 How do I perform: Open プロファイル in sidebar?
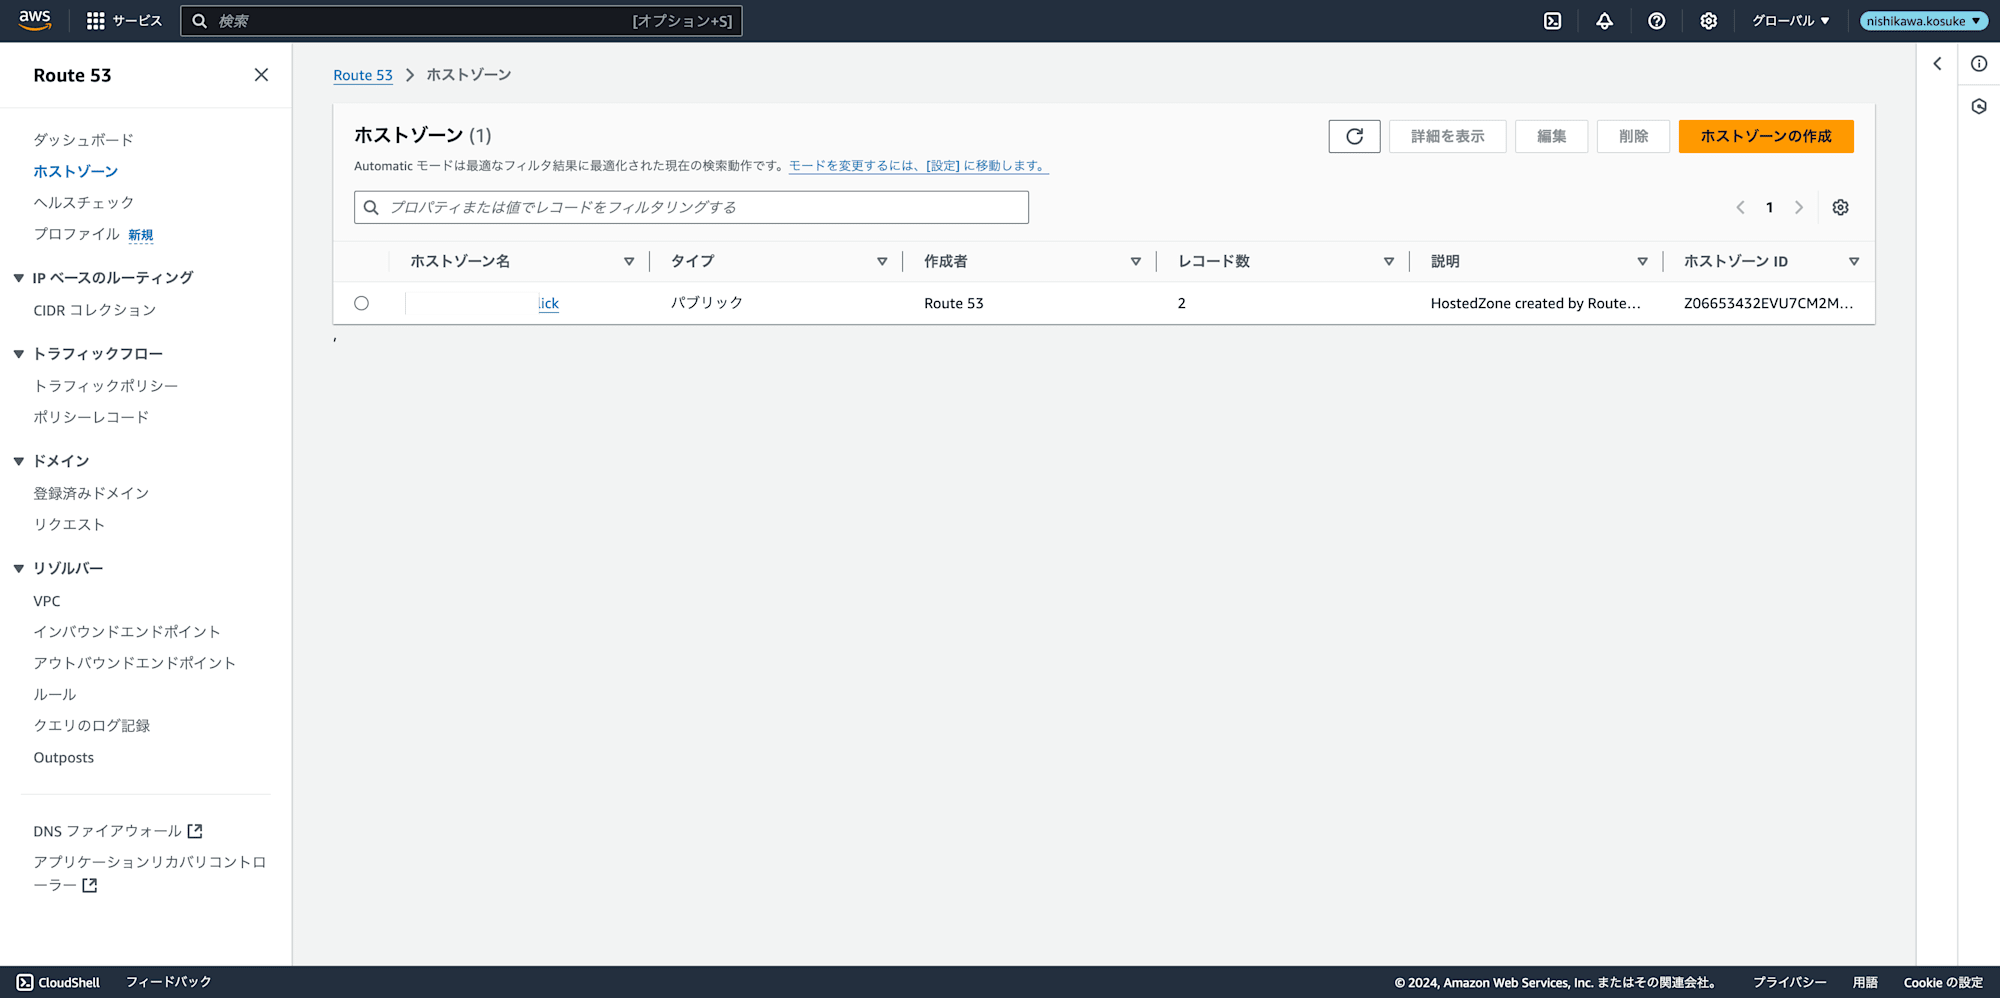(76, 234)
